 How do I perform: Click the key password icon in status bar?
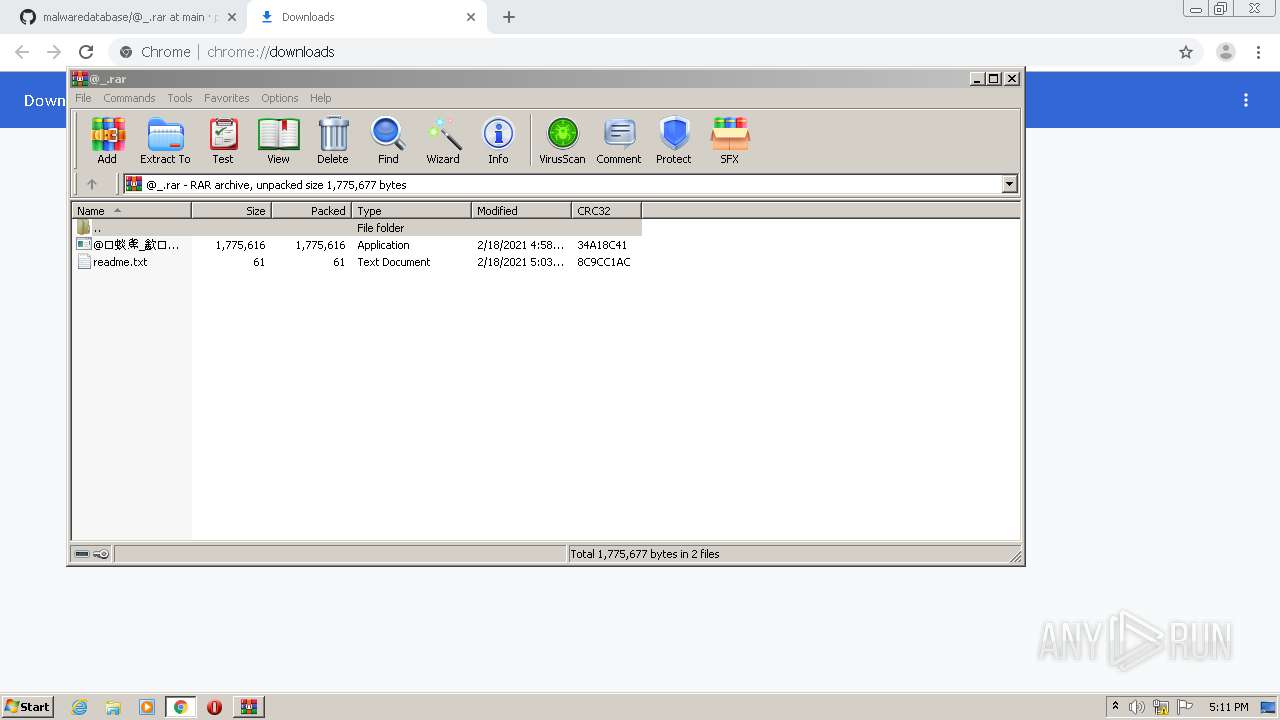coord(101,554)
